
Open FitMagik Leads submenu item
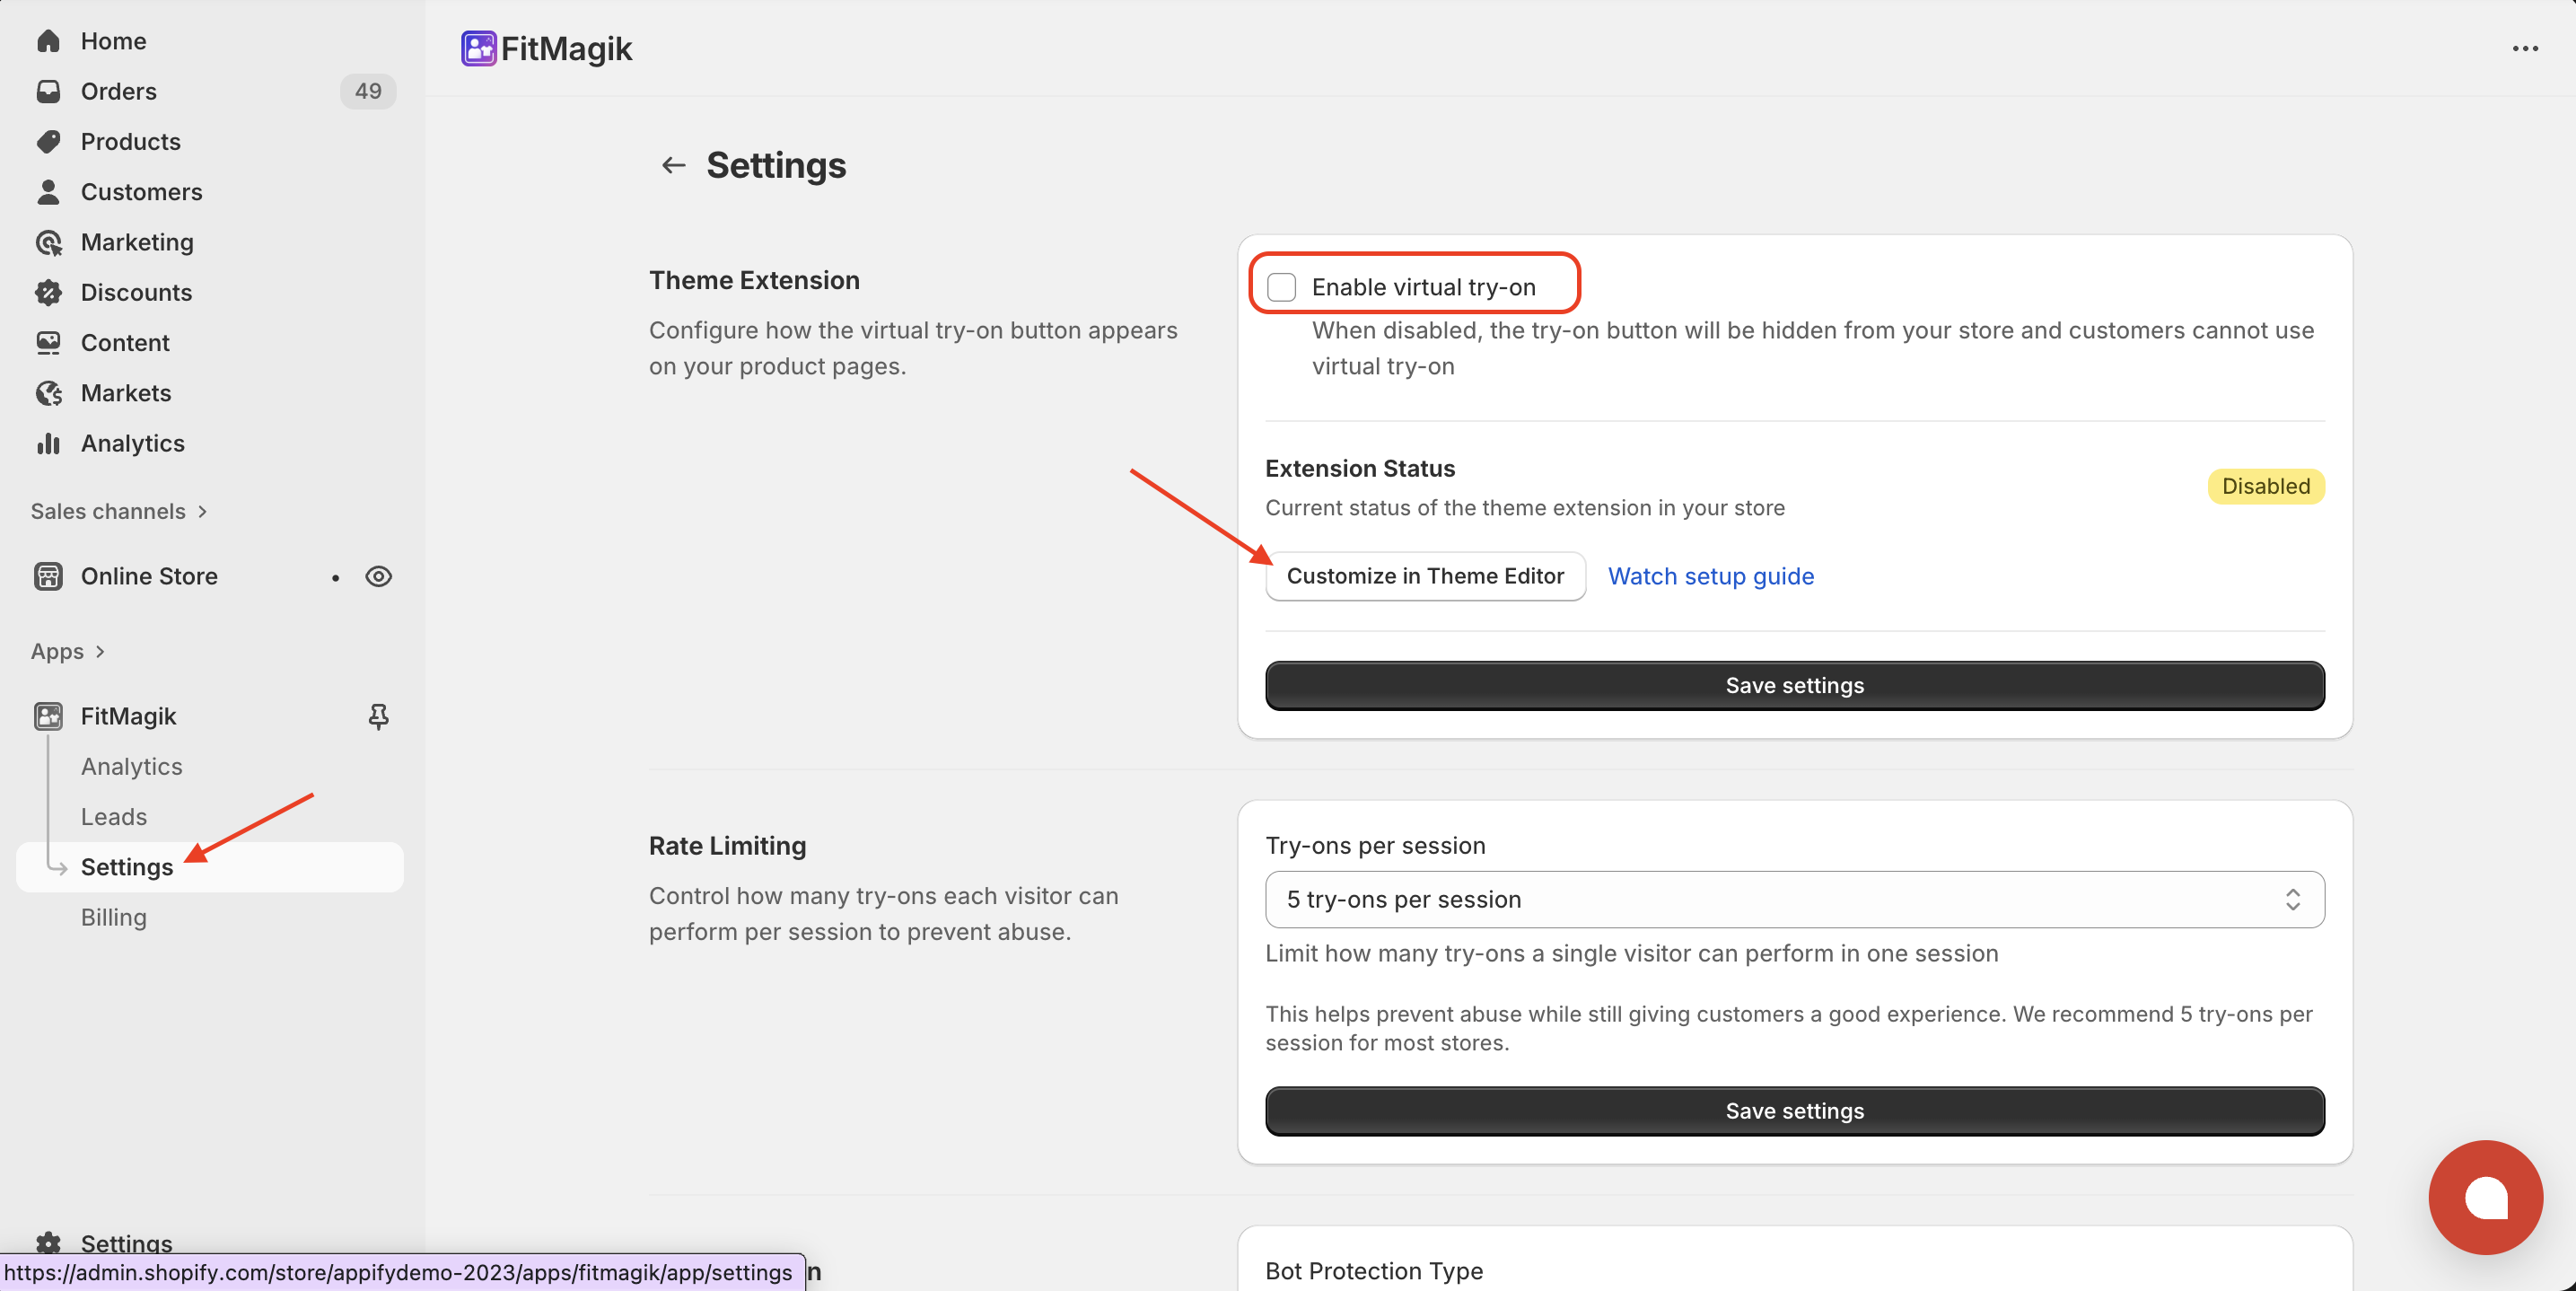click(x=113, y=816)
